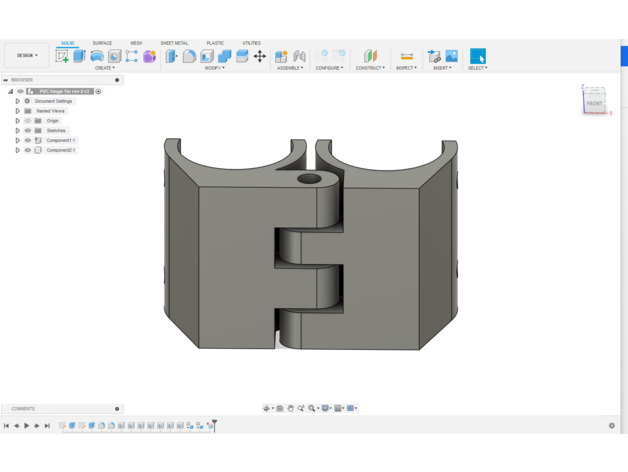
Task: Show the Origin folder with eye icon
Action: [28, 121]
